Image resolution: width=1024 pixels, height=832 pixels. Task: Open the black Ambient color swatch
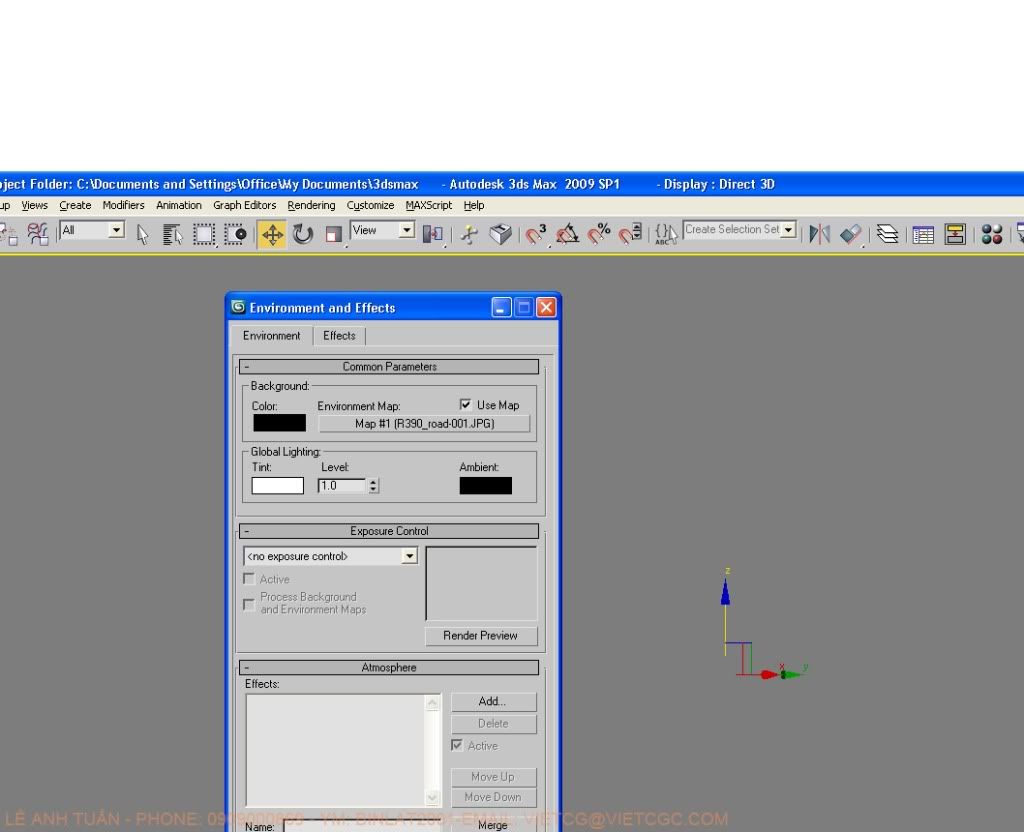coord(486,485)
